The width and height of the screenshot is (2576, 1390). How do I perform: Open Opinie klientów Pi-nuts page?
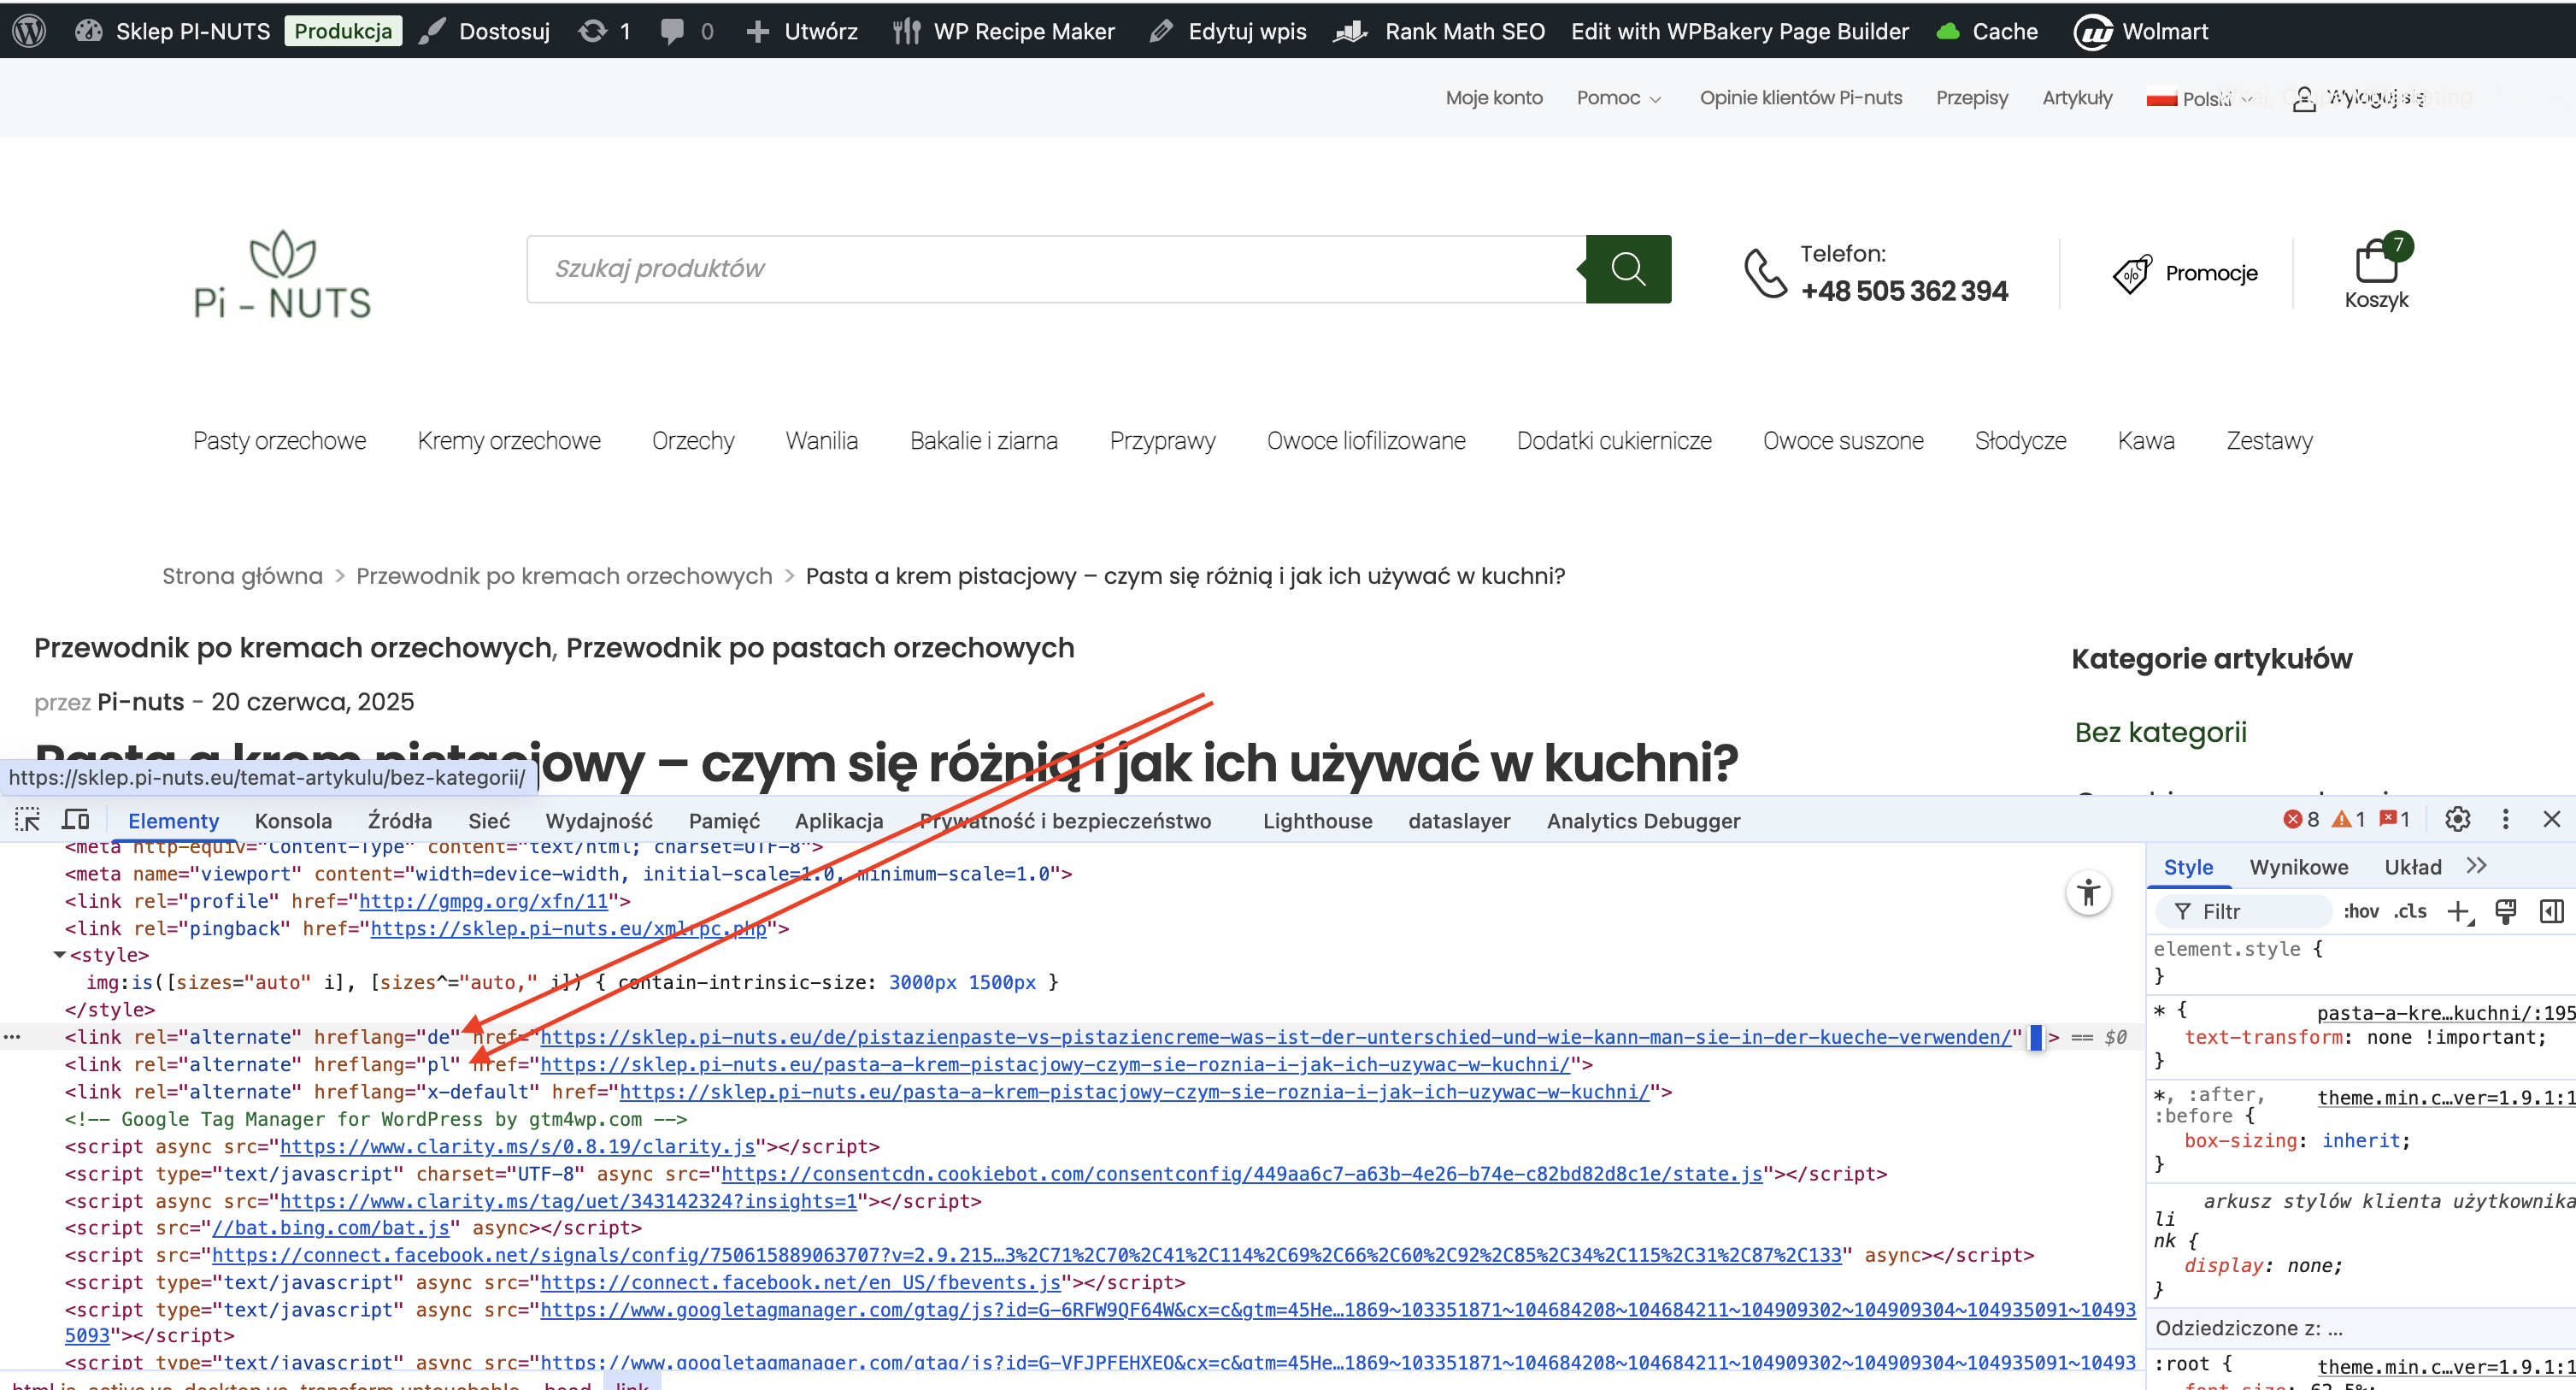click(x=1801, y=98)
